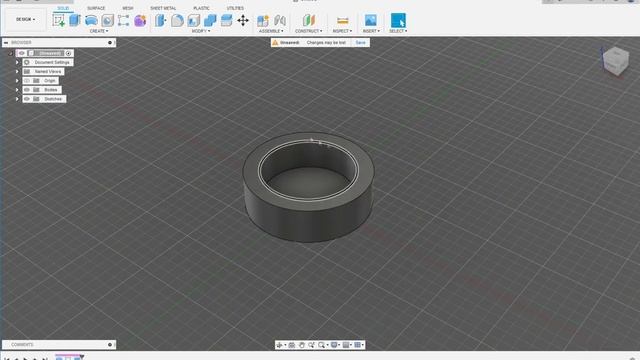Image resolution: width=640 pixels, height=360 pixels.
Task: Open the Modify dropdown menu
Action: 201,31
